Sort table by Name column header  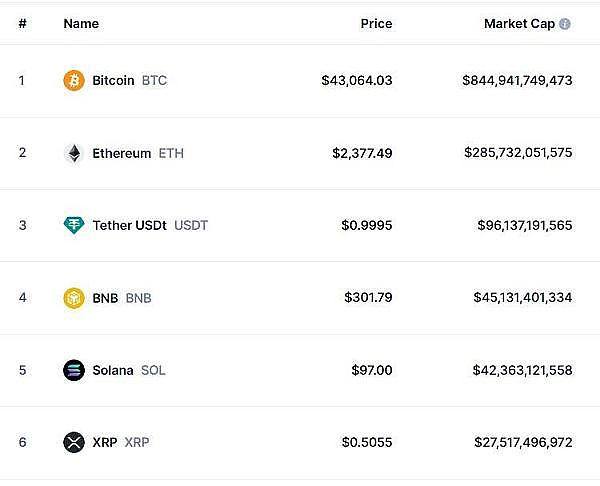click(81, 24)
